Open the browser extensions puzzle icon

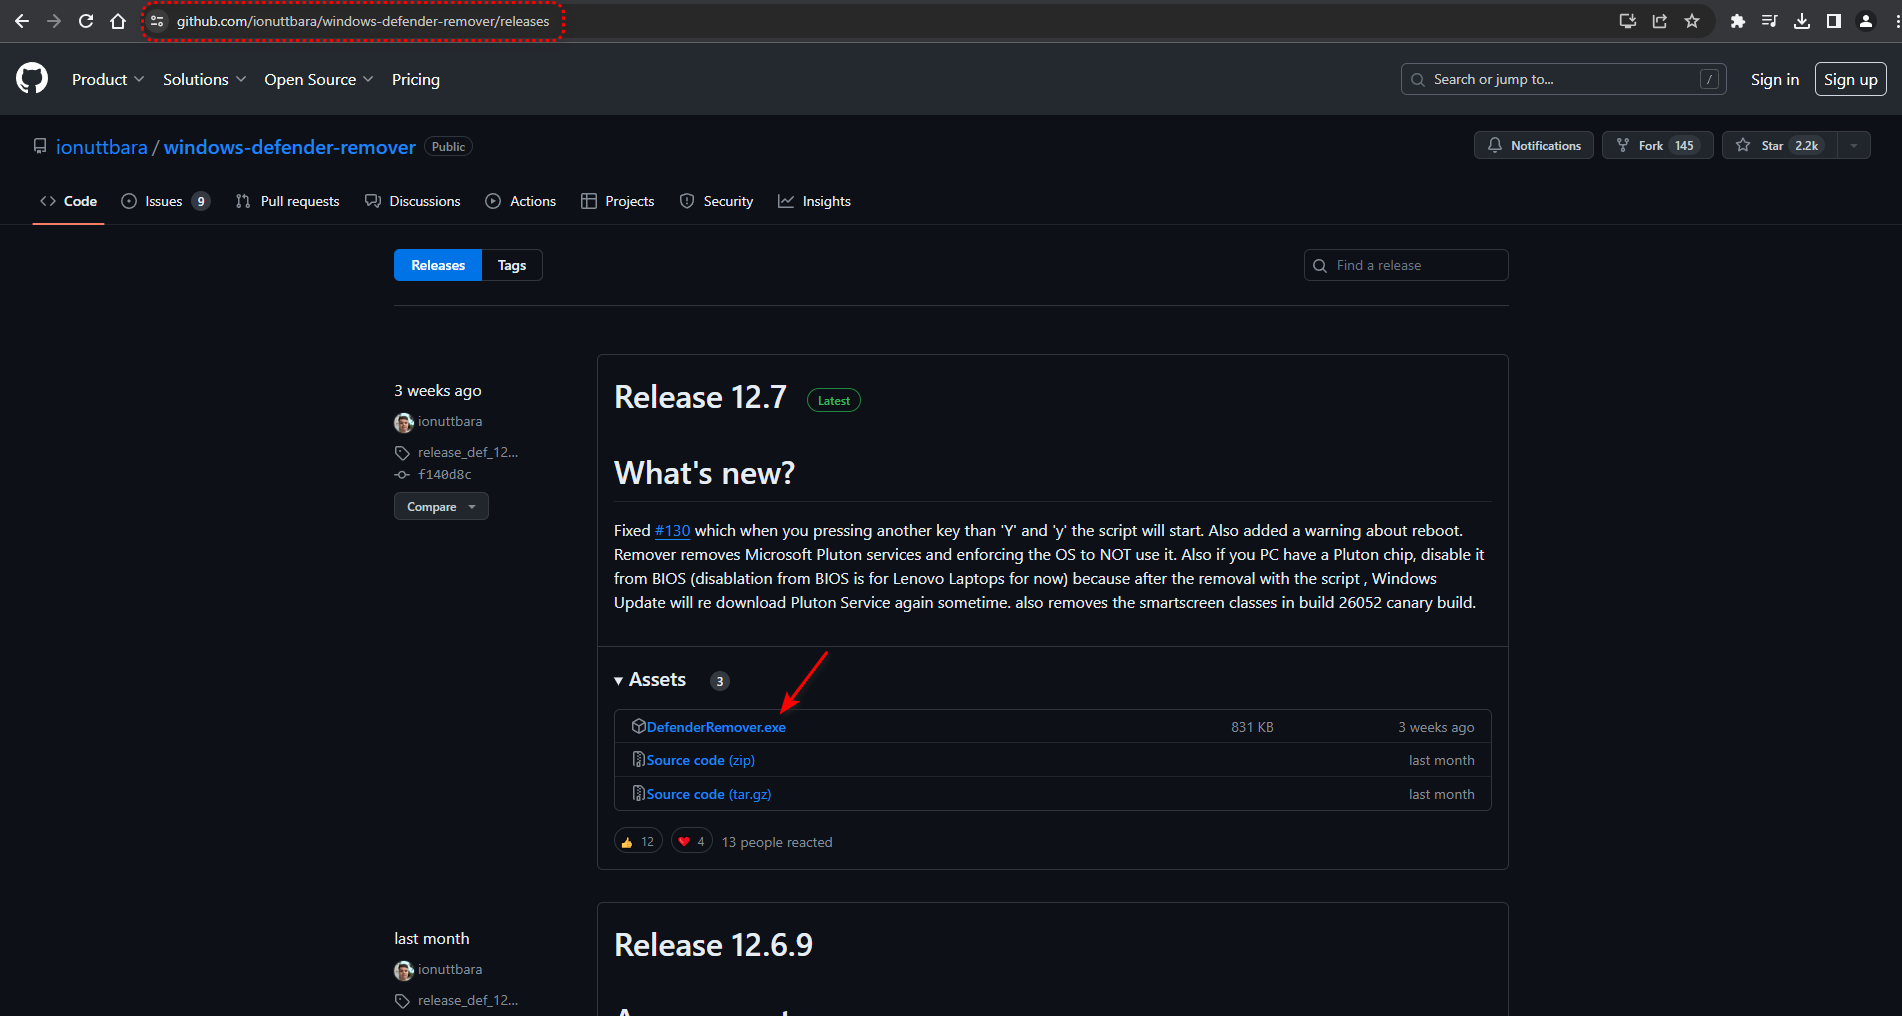[1738, 21]
